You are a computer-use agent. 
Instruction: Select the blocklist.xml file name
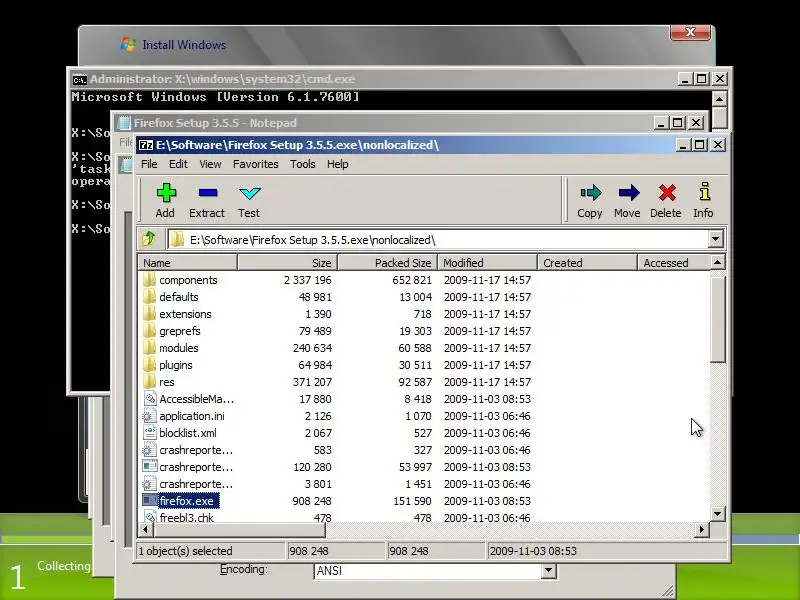pyautogui.click(x=188, y=433)
